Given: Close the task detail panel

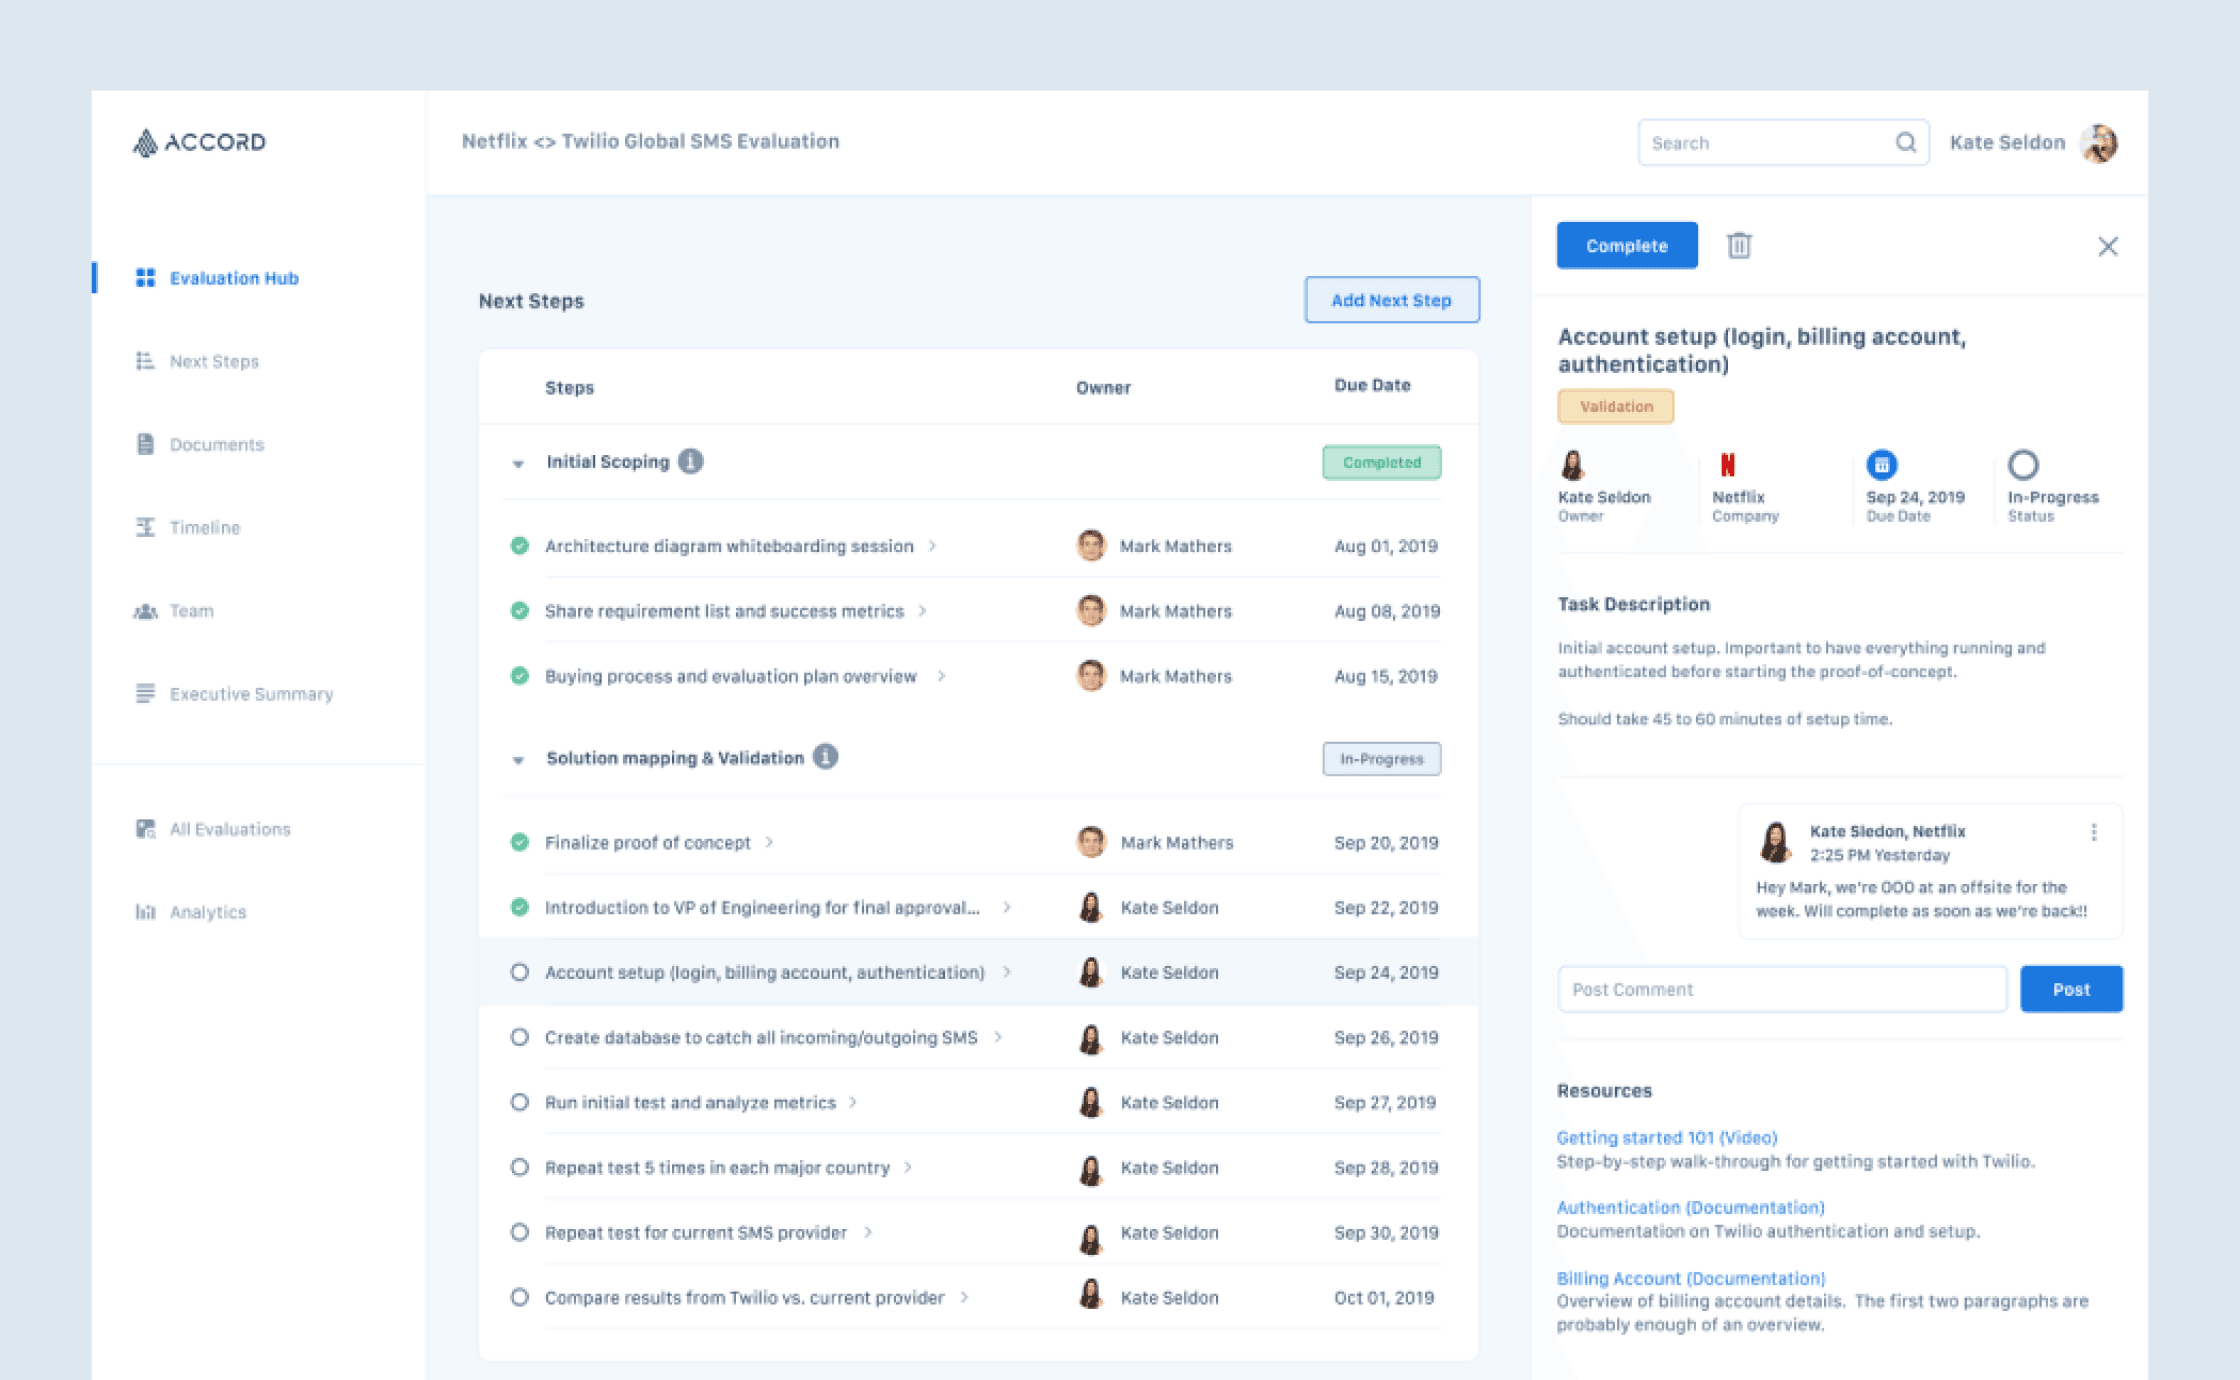Looking at the screenshot, I should click(2108, 246).
